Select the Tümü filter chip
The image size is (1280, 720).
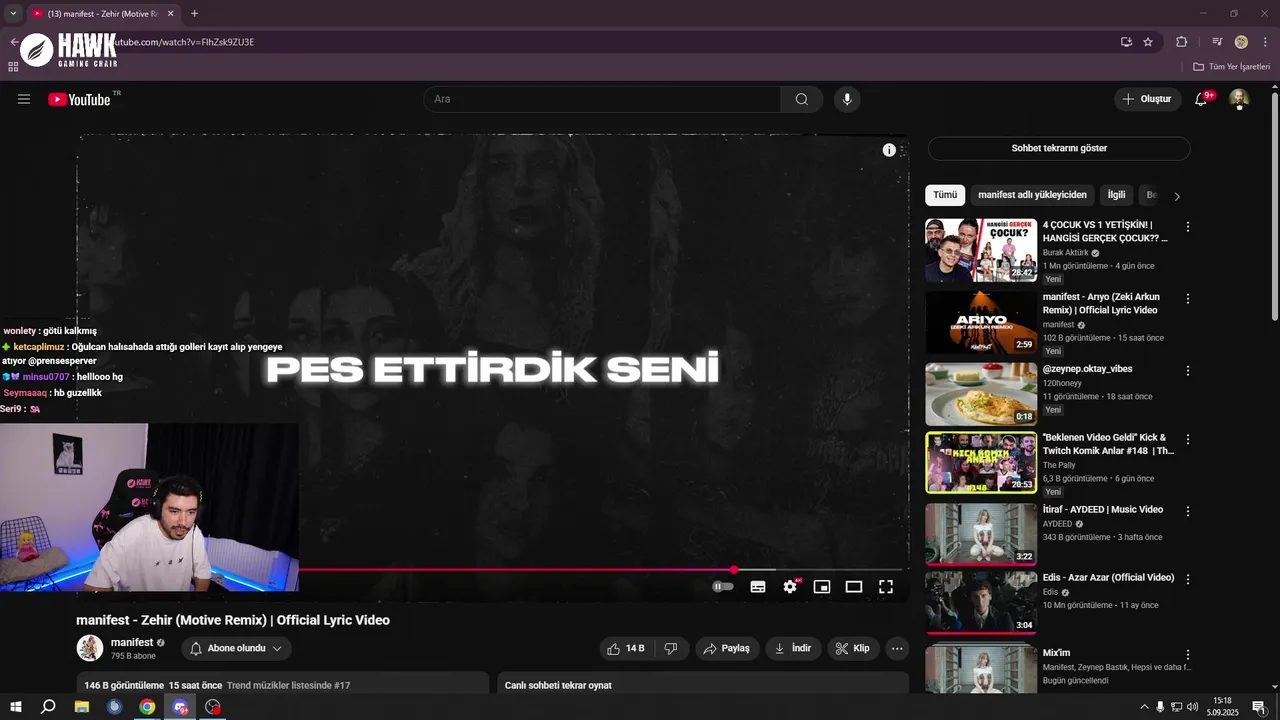[945, 195]
